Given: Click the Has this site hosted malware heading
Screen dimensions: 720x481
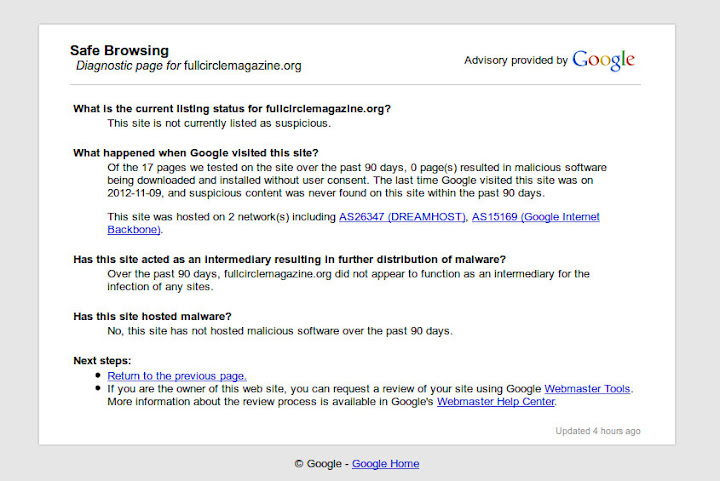Looking at the screenshot, I should click(153, 317).
